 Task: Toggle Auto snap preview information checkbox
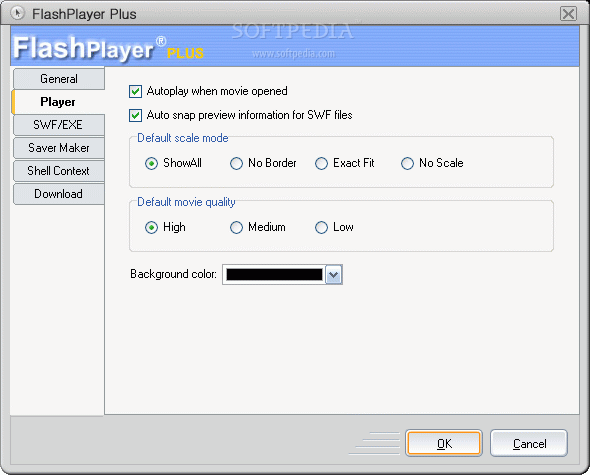(135, 115)
